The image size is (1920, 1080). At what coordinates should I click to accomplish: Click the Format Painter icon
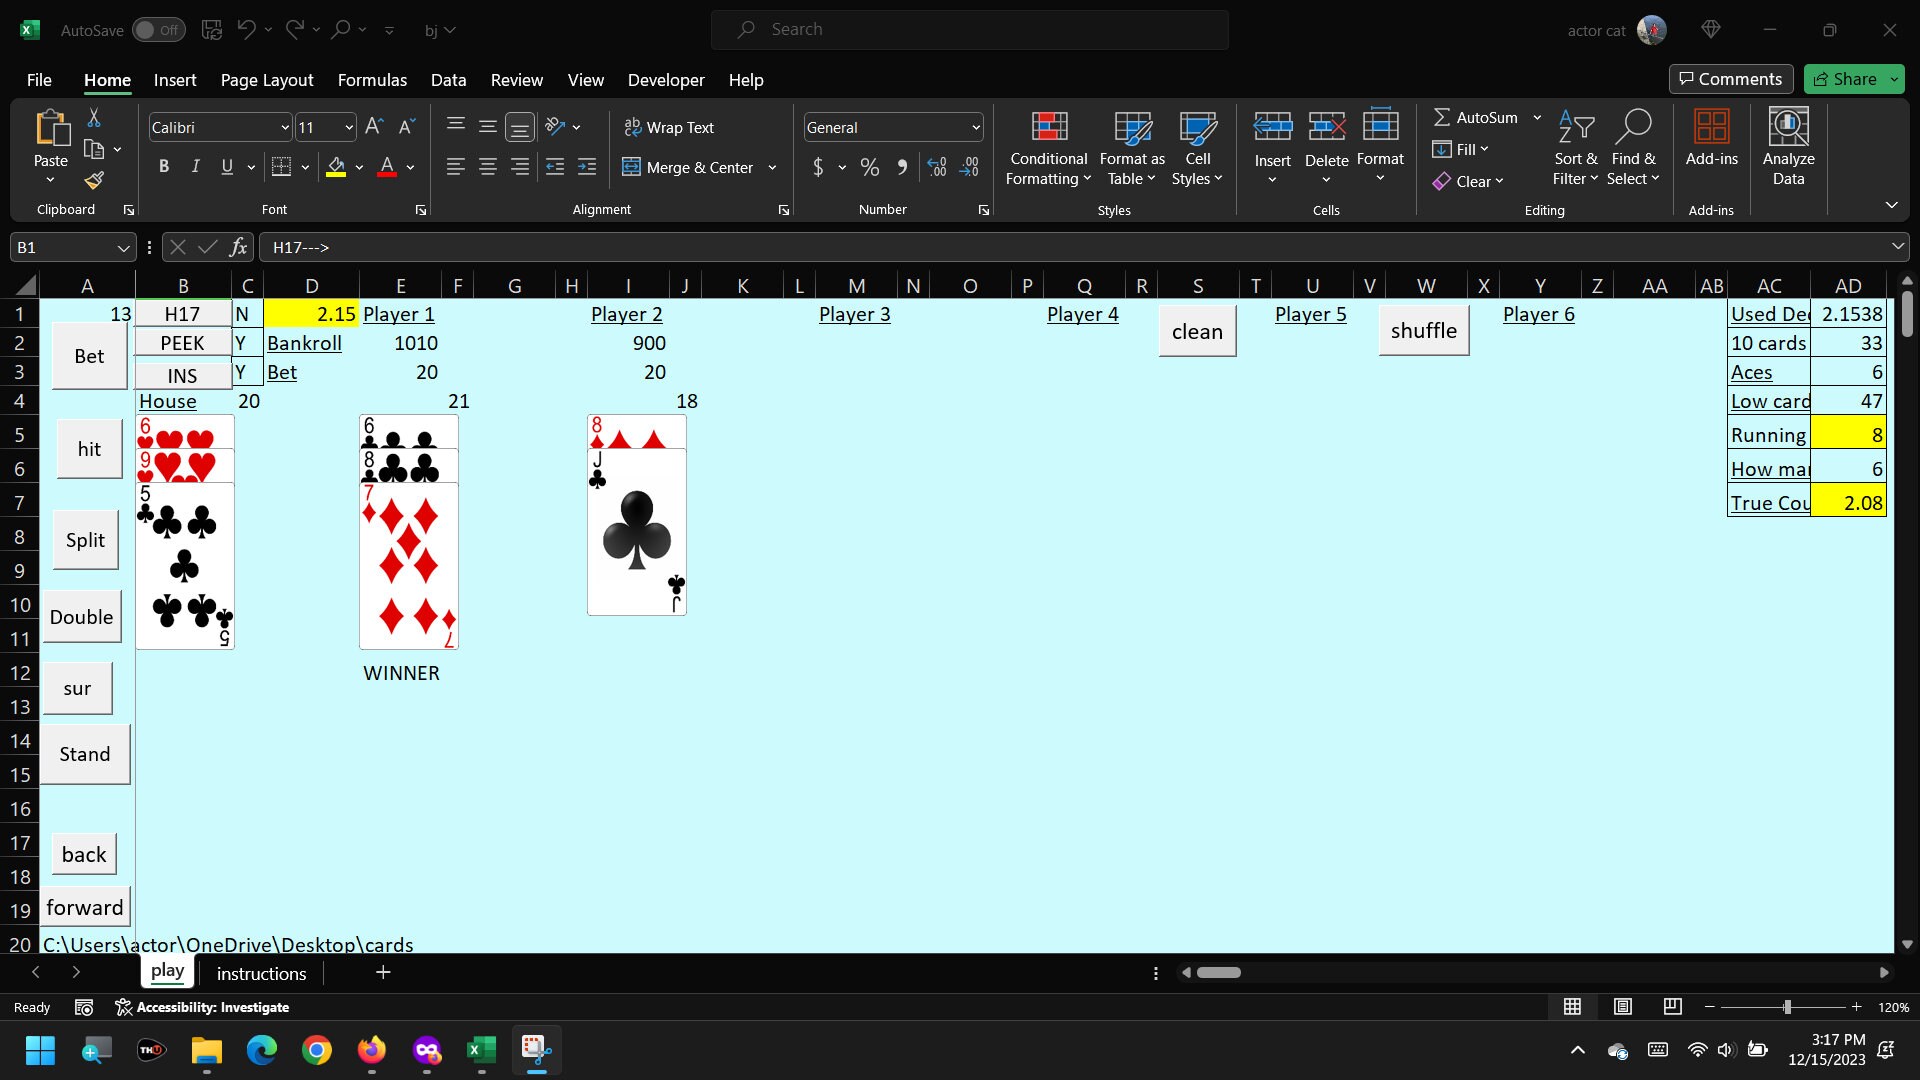tap(93, 181)
